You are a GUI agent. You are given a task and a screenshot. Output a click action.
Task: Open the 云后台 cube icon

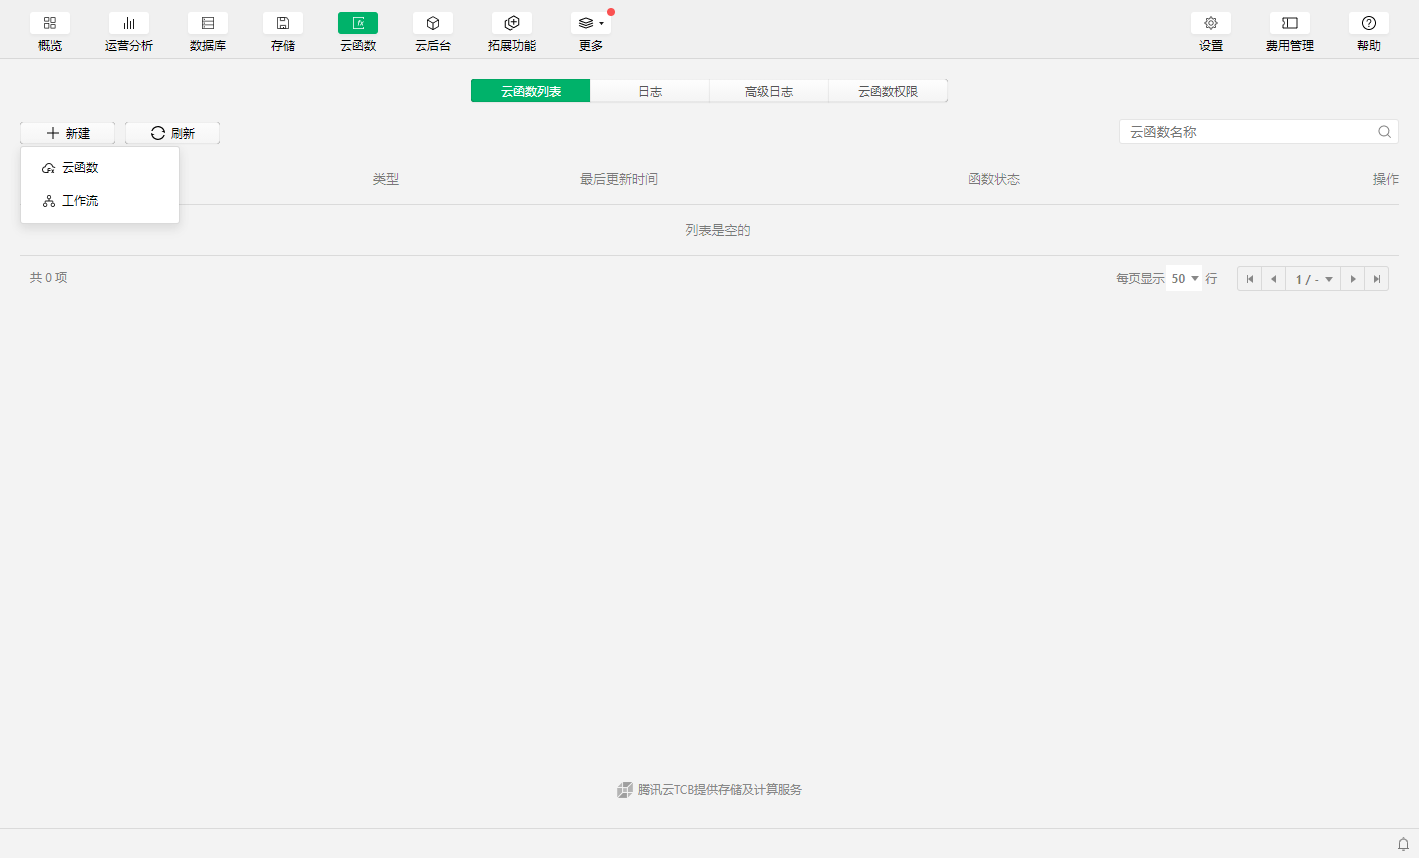[x=433, y=23]
